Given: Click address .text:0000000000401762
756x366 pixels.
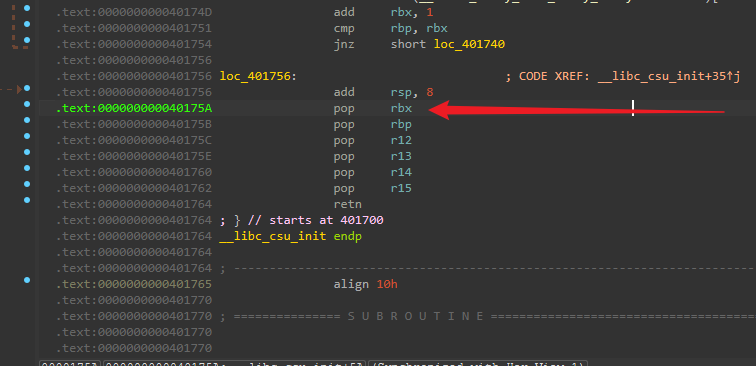Looking at the screenshot, I should point(134,188).
